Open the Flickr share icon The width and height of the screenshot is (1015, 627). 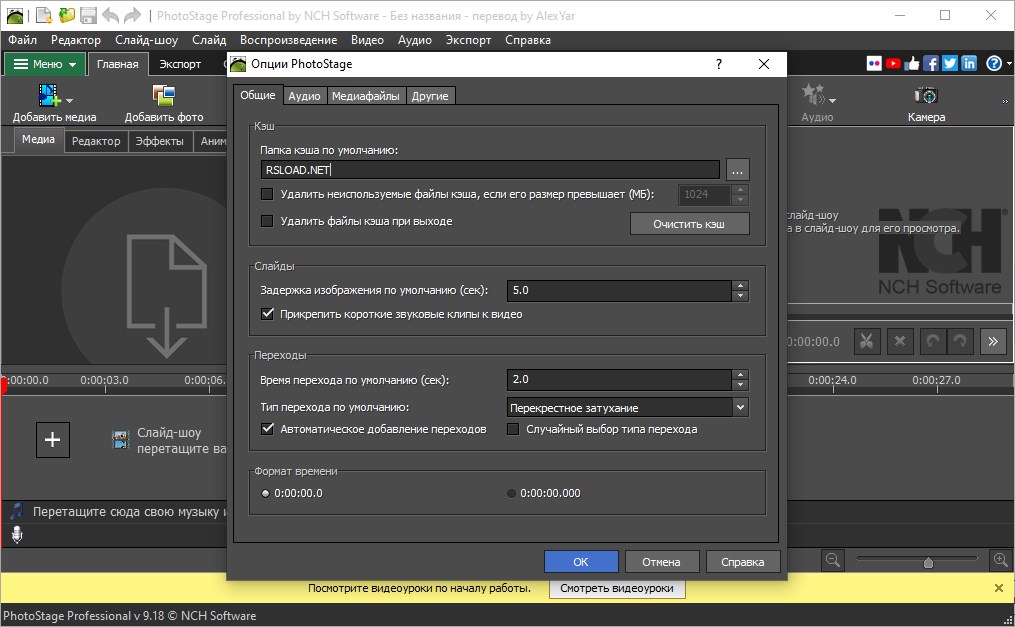(874, 63)
